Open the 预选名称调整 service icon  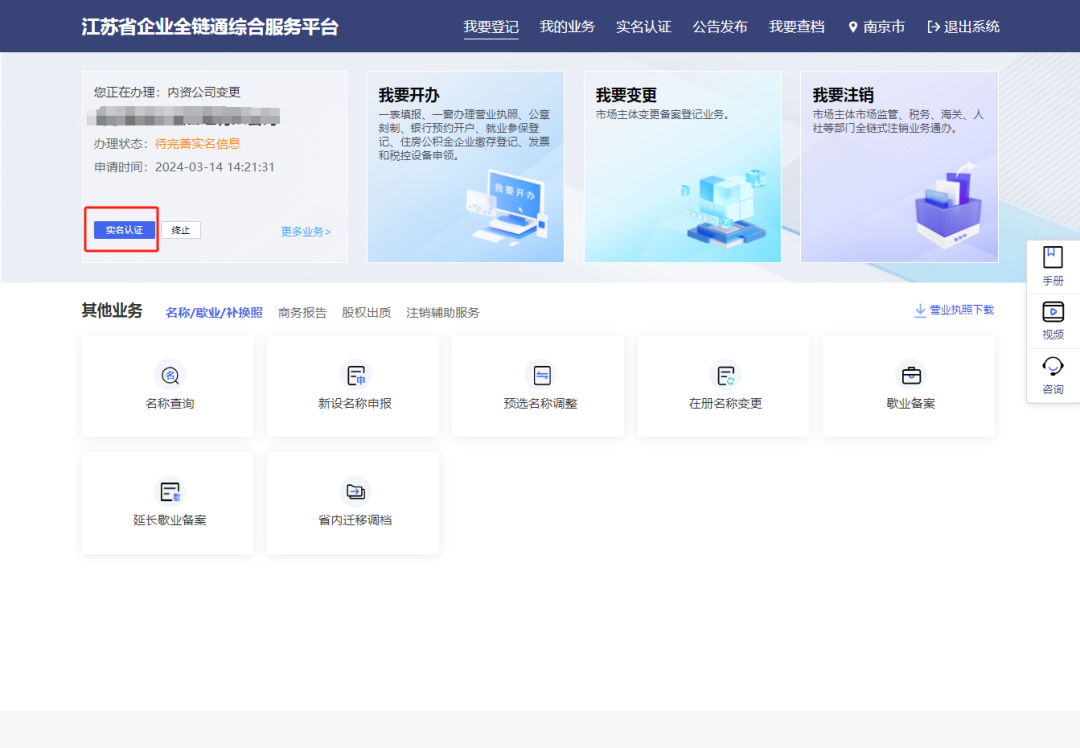pyautogui.click(x=537, y=385)
